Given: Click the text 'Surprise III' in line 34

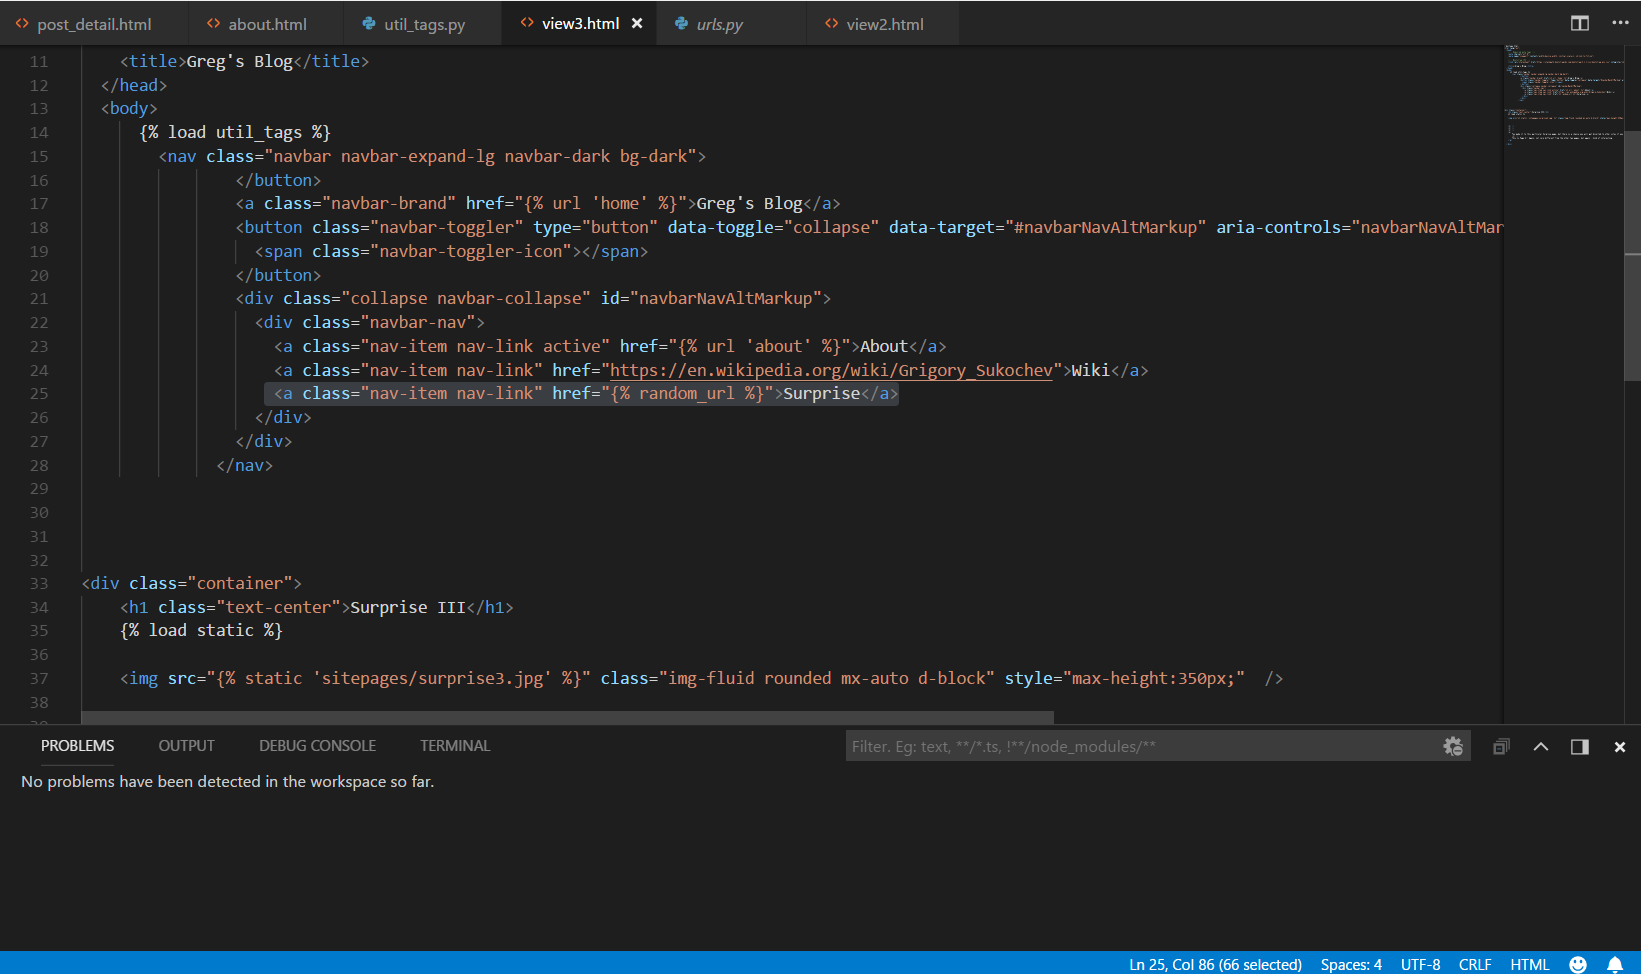Looking at the screenshot, I should (x=408, y=607).
